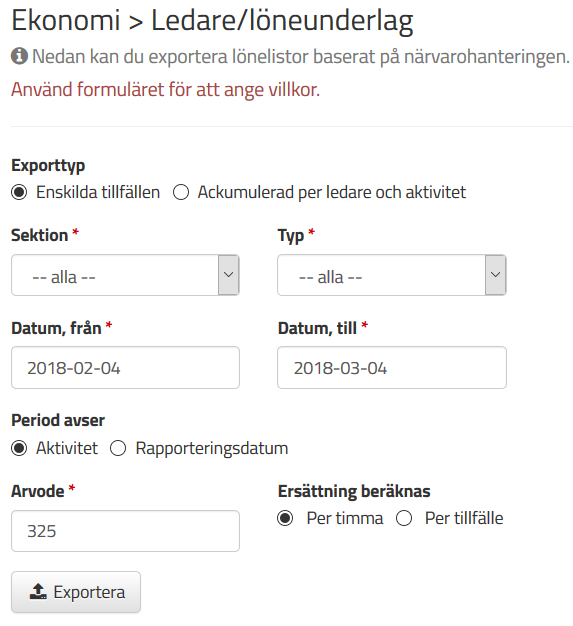
Task: Click the Ekonomi > Ledare/löneunderlag heading
Action: pos(212,21)
